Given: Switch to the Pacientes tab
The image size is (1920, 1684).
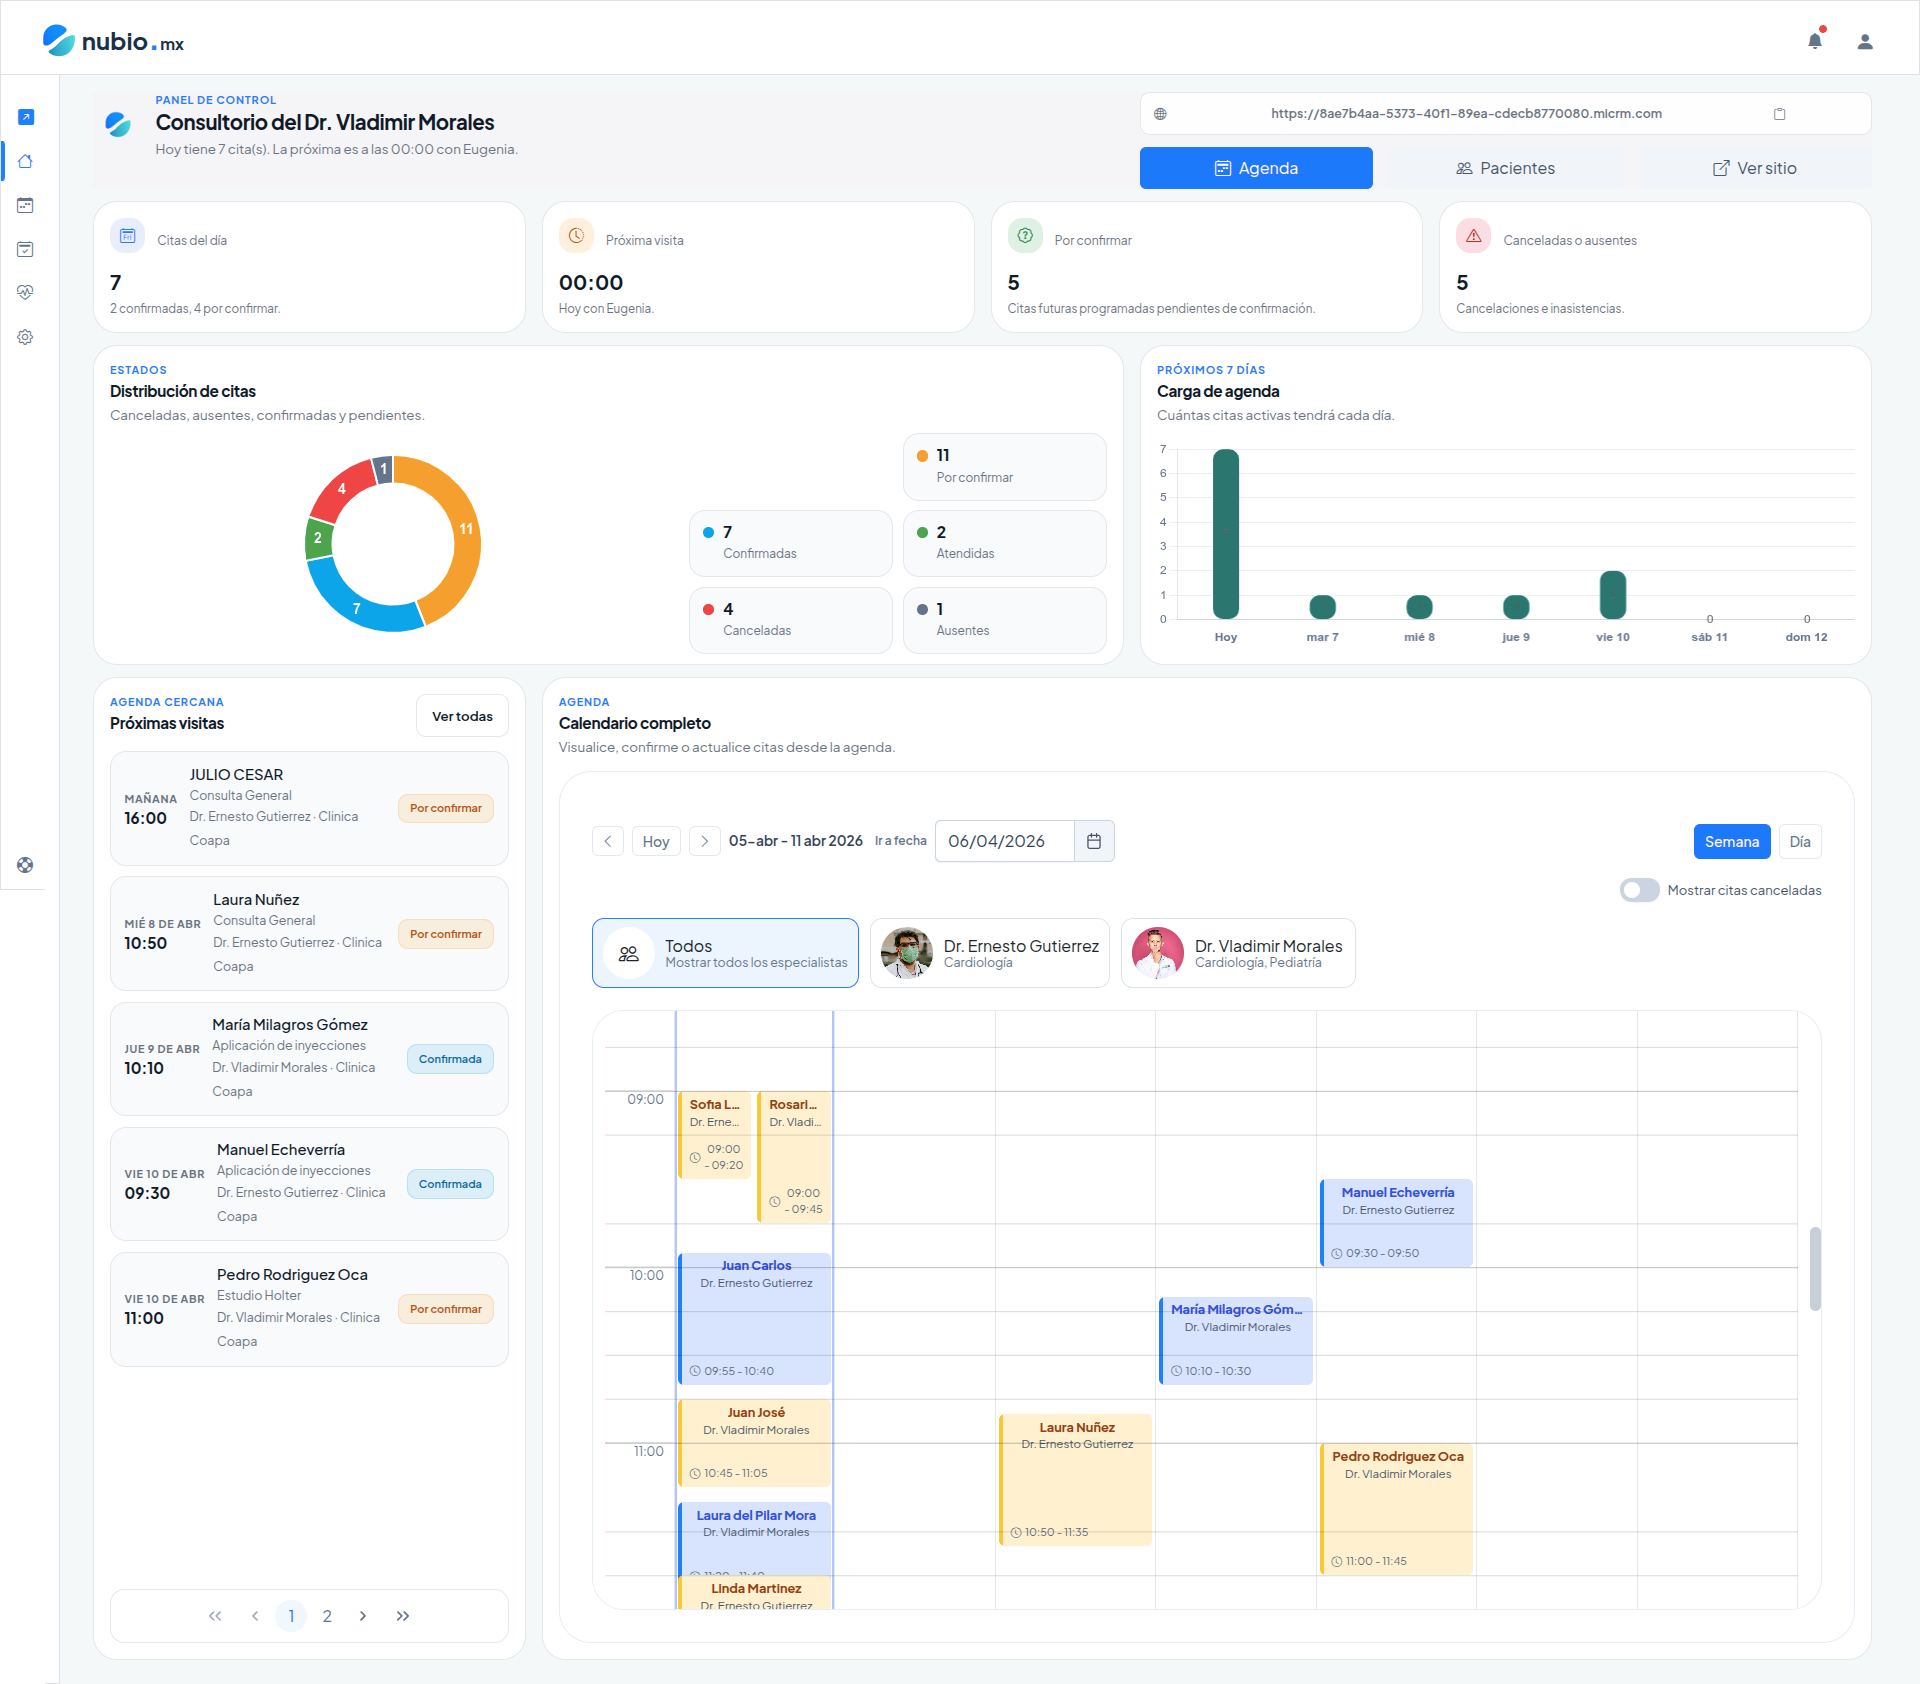Looking at the screenshot, I should tap(1505, 168).
